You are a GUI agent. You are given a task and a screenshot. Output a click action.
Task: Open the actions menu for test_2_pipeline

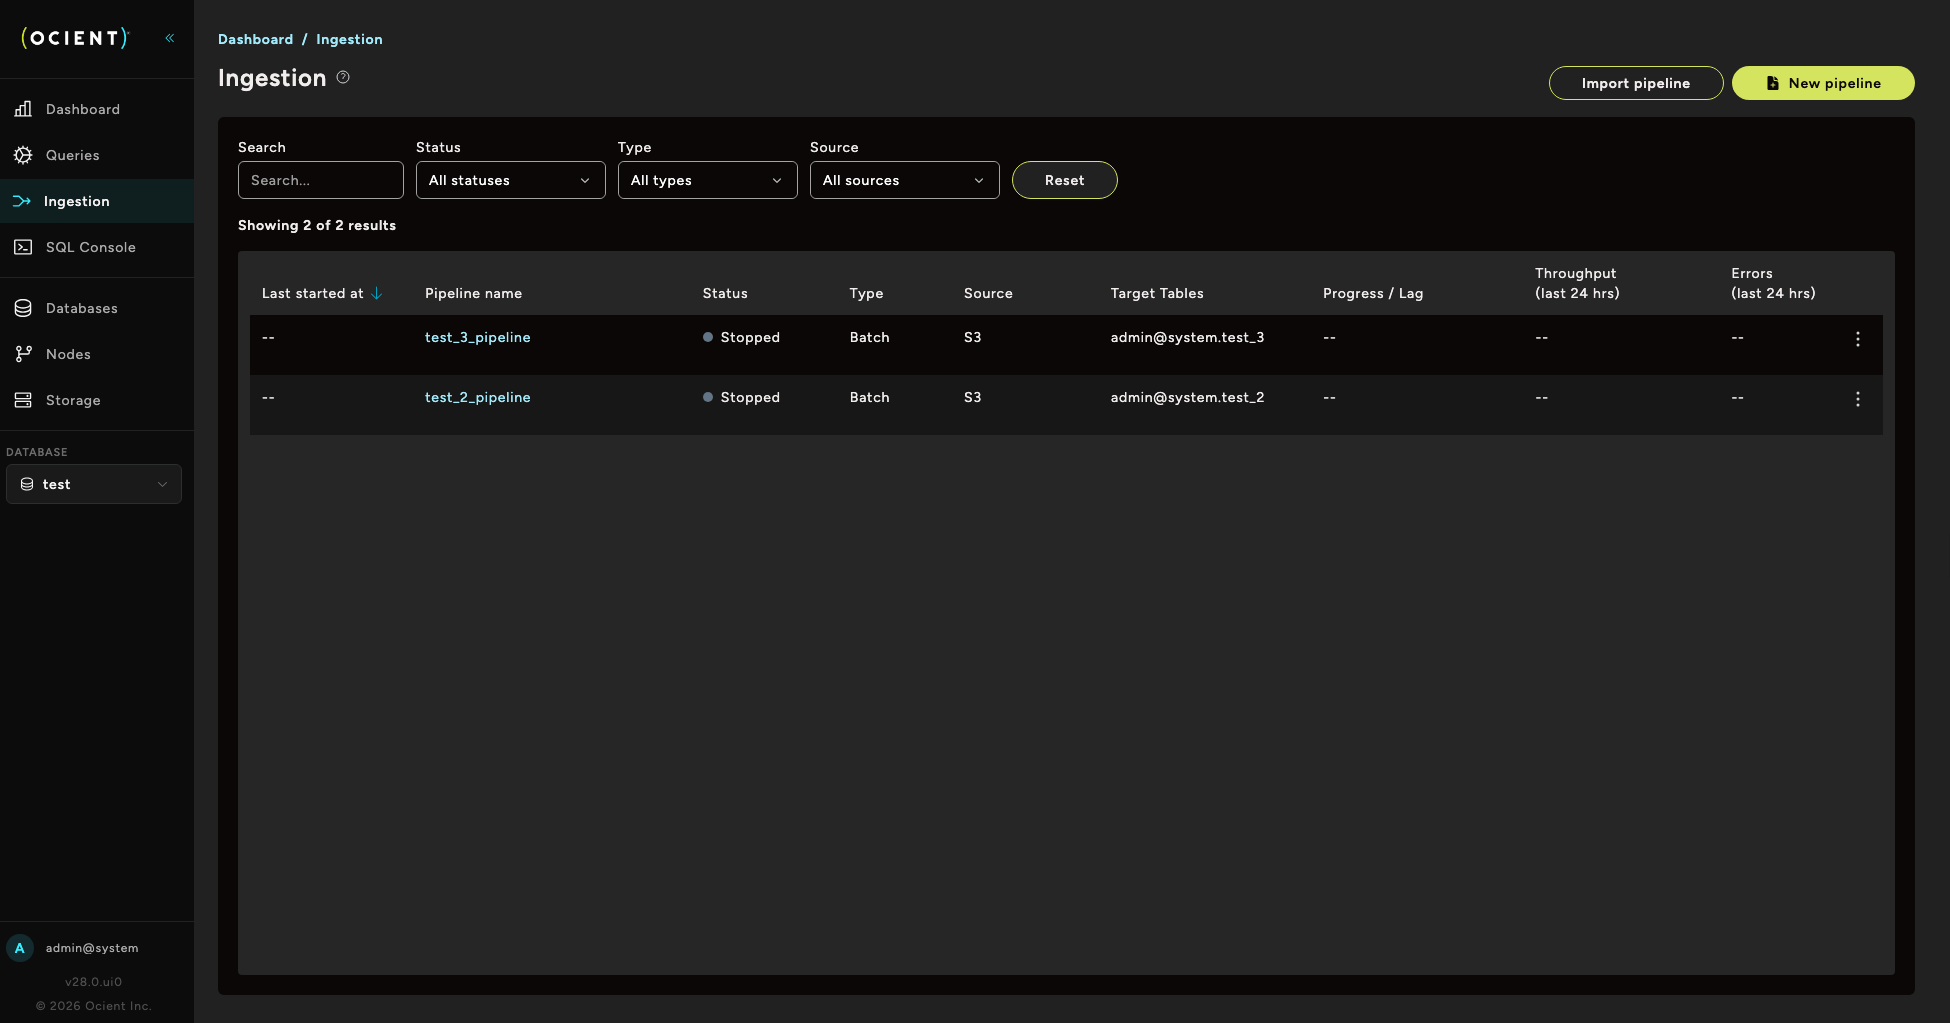coord(1858,399)
